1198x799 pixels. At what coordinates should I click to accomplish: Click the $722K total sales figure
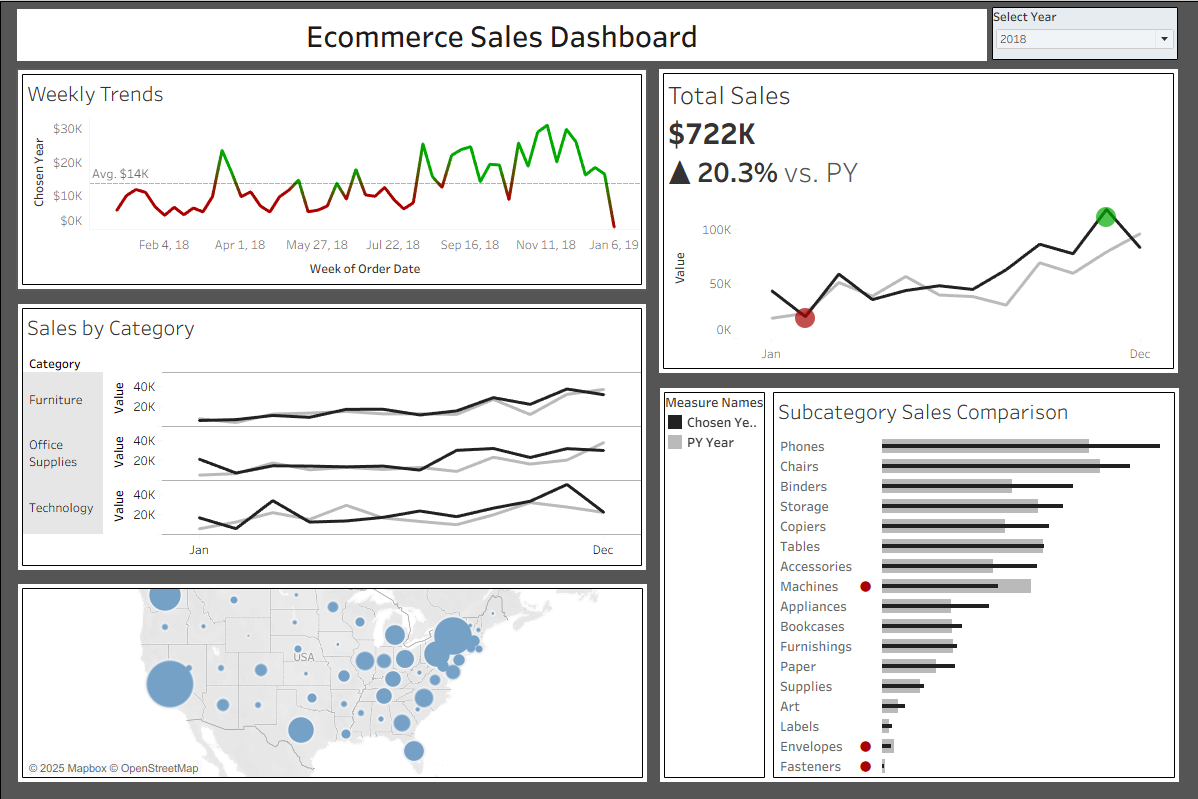click(711, 134)
